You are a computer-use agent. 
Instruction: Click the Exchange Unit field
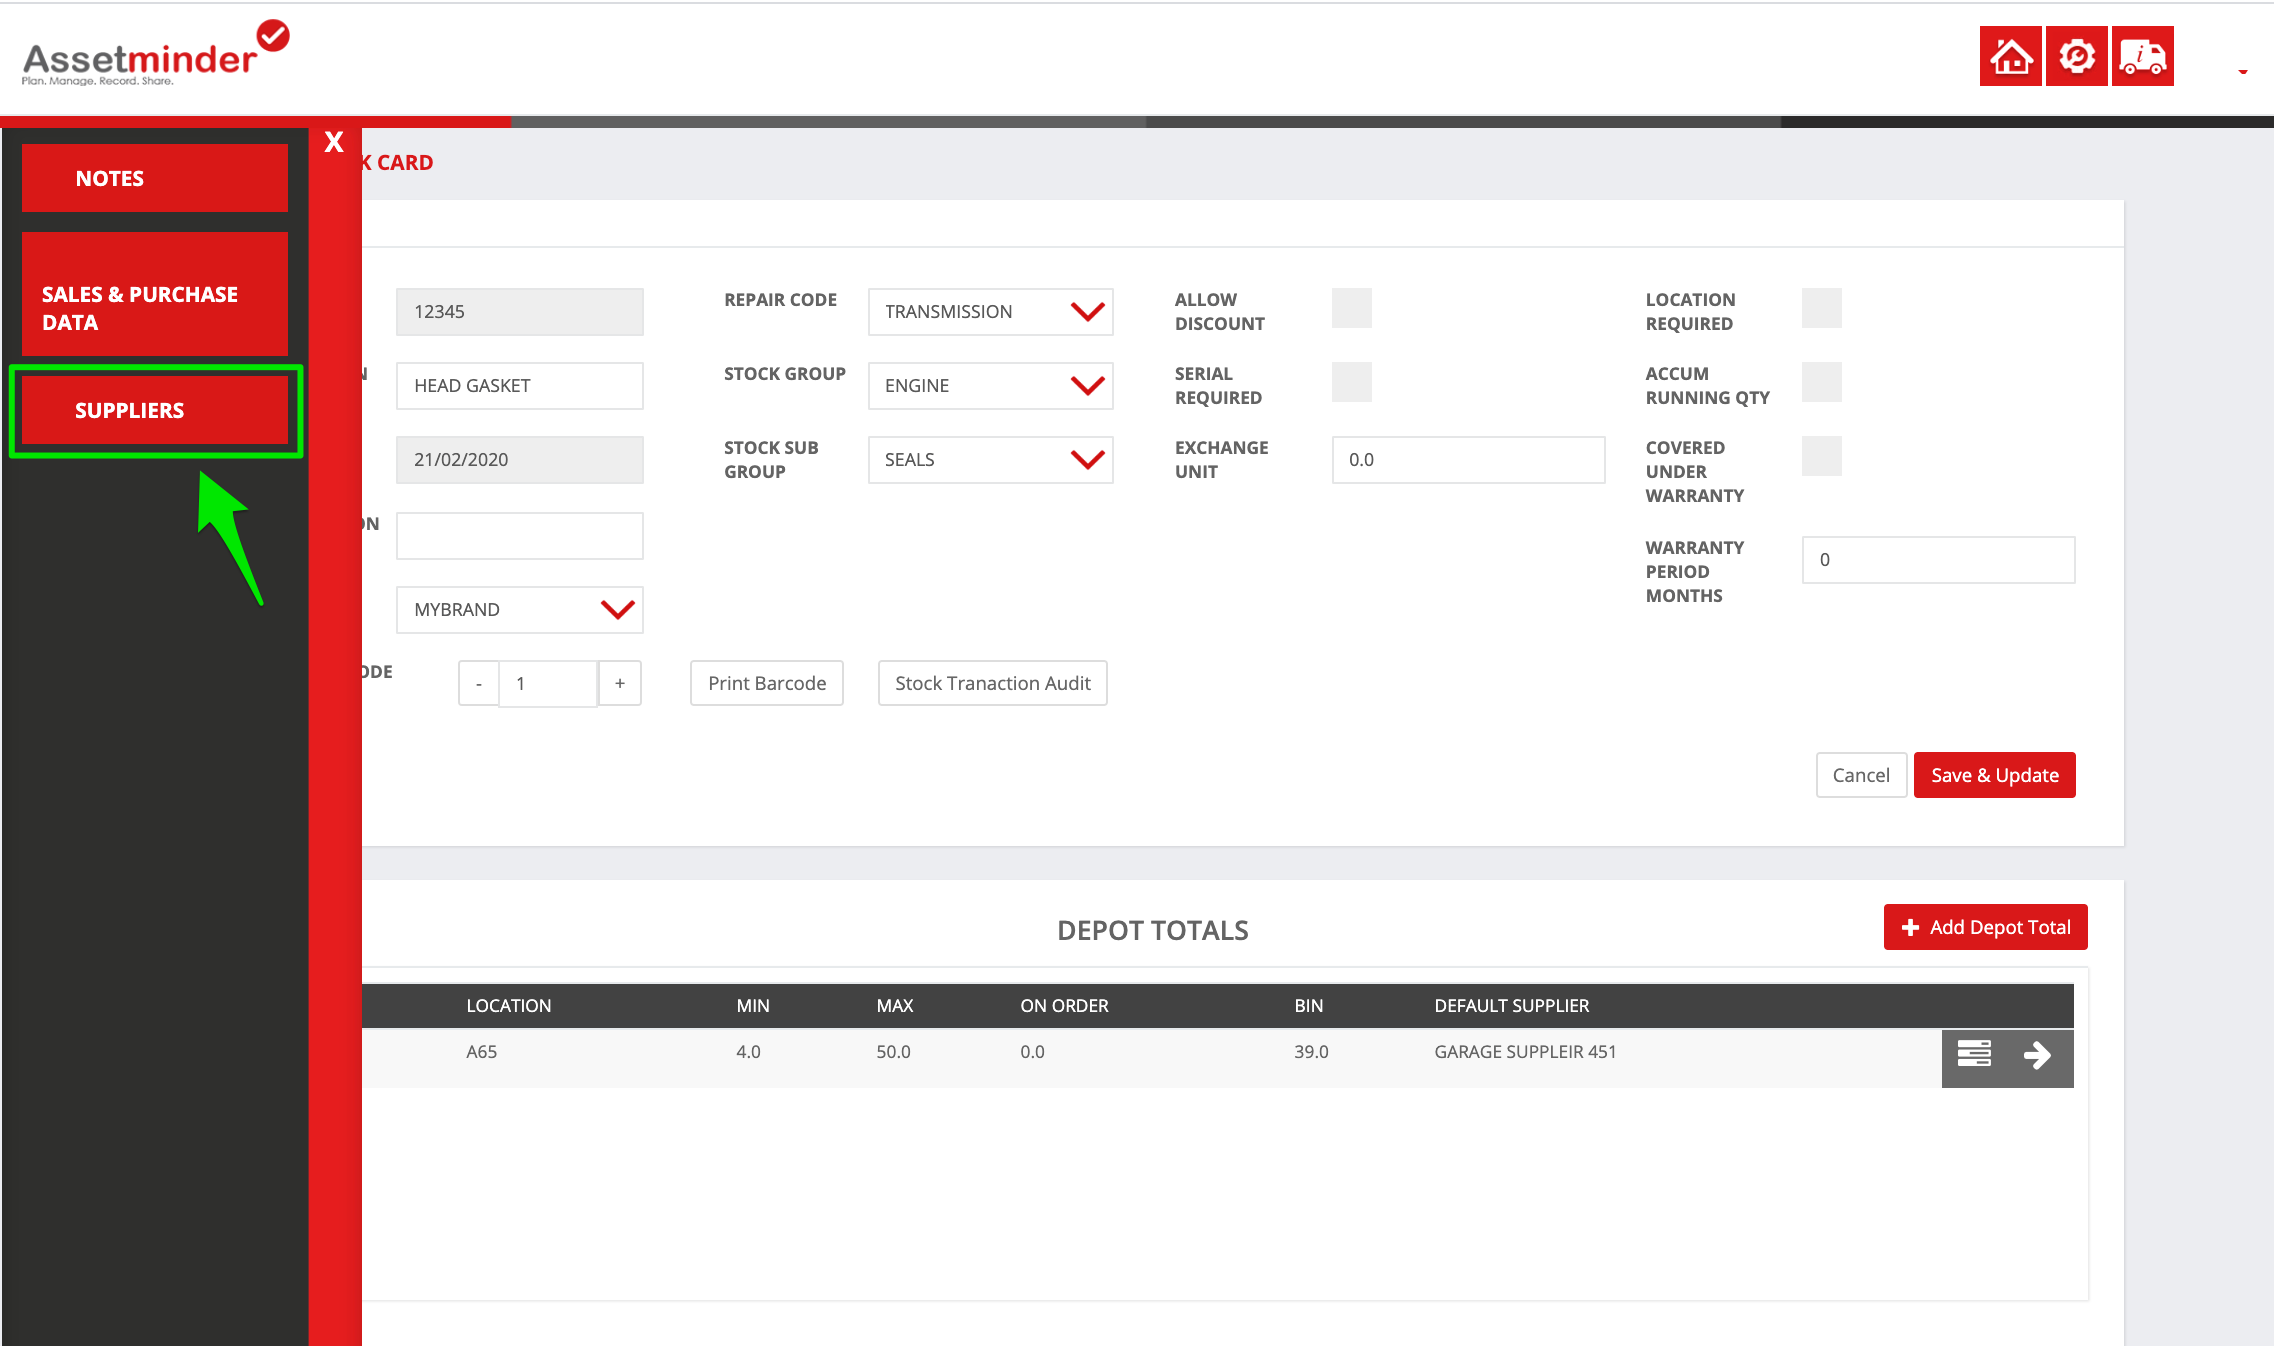pyautogui.click(x=1469, y=460)
